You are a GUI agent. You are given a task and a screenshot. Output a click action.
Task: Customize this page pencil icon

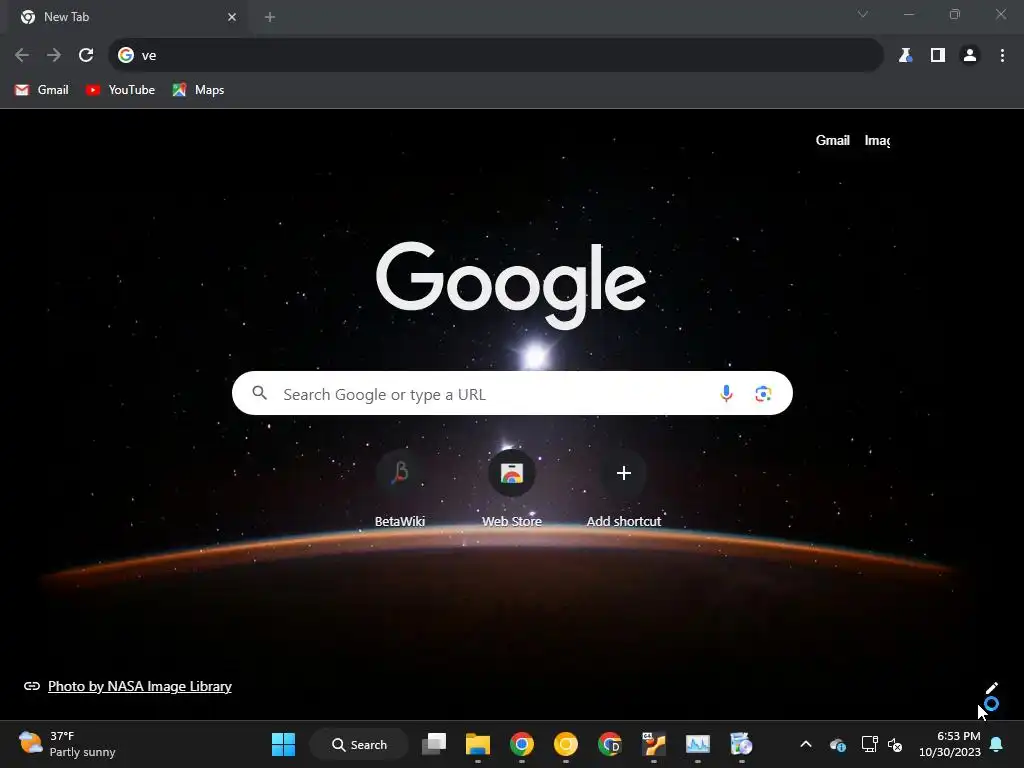pos(991,689)
